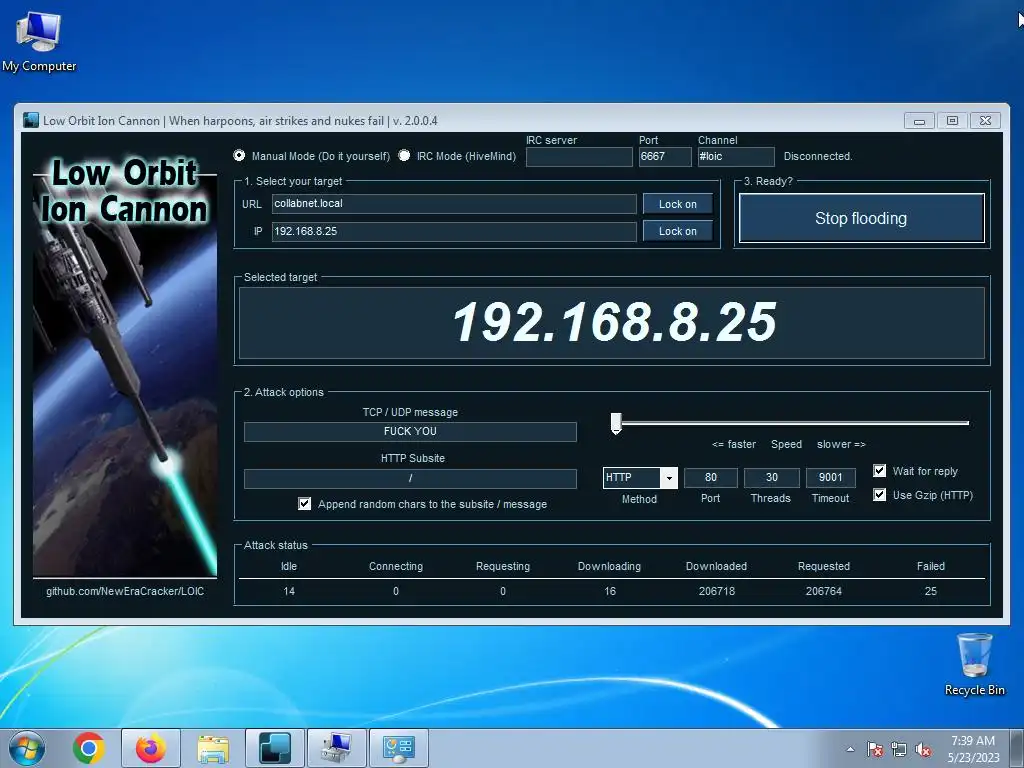The height and width of the screenshot is (768, 1024).
Task: Close the Low Orbit Ion Cannon window
Action: 985,121
